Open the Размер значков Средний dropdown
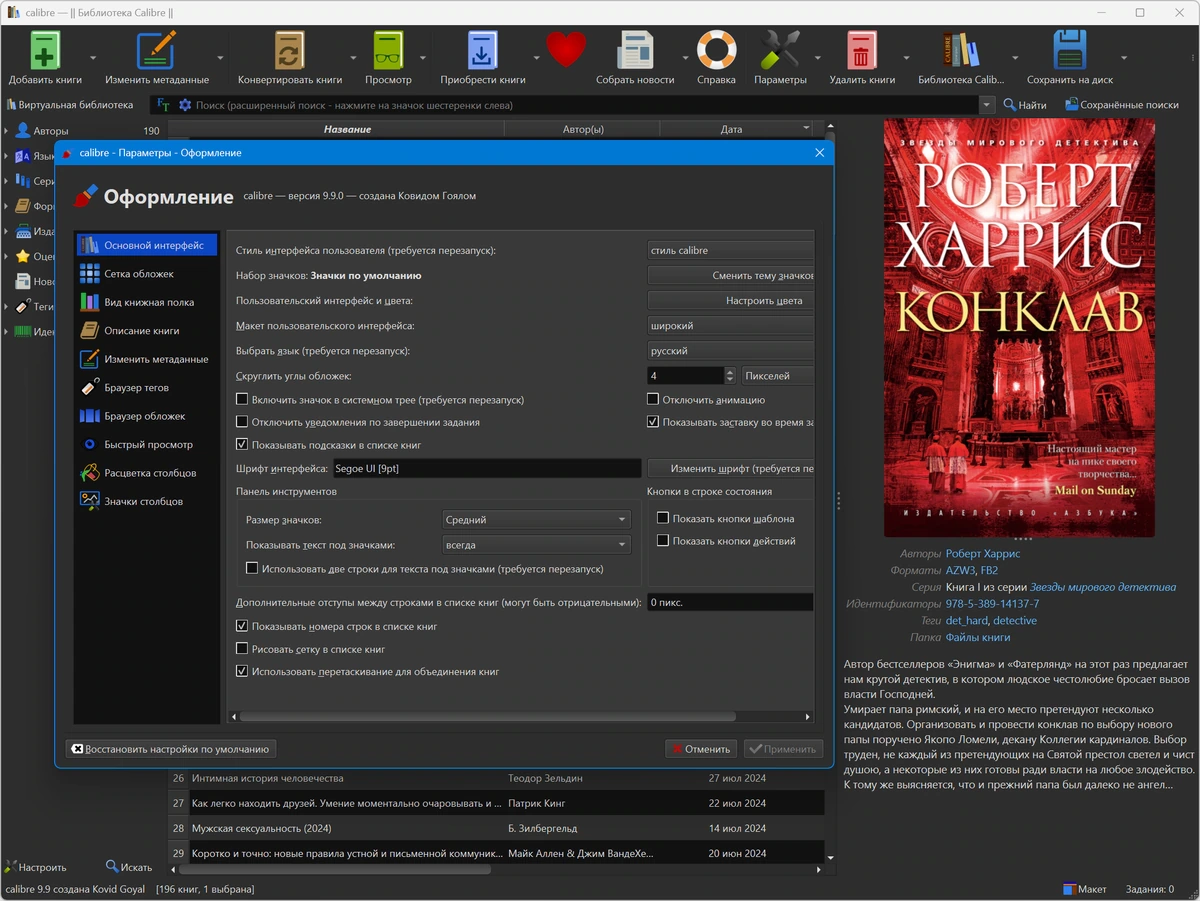 [537, 520]
